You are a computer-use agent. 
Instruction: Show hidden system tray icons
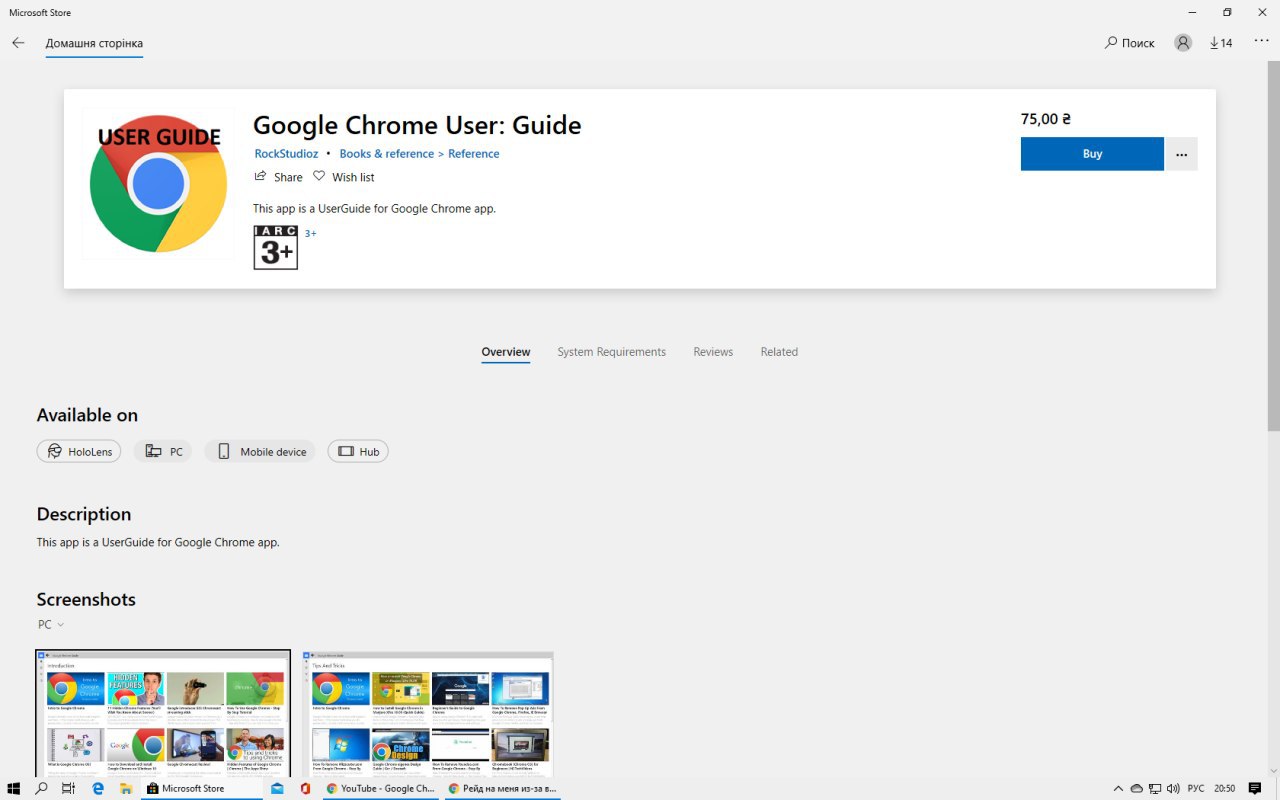point(1118,788)
